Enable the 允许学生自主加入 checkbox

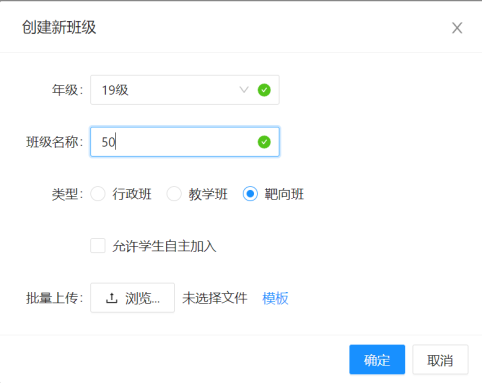[98, 246]
